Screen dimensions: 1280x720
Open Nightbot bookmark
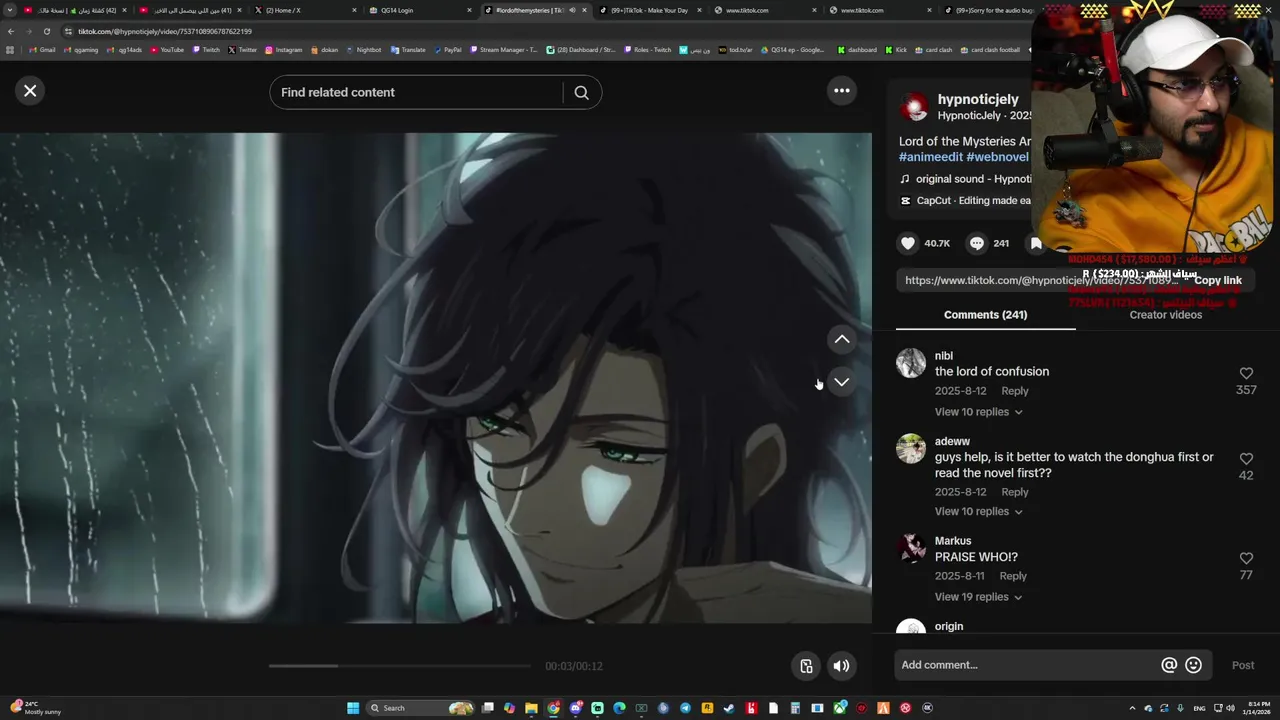pos(363,50)
